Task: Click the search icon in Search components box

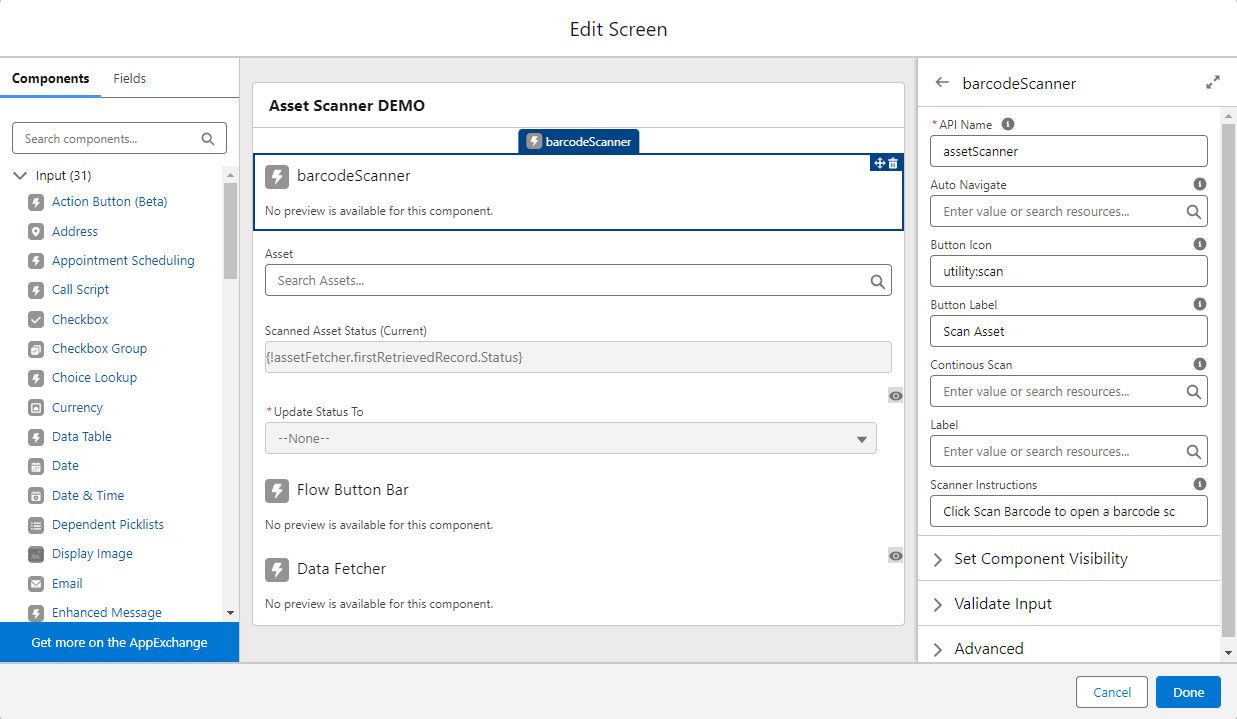Action: pos(208,139)
